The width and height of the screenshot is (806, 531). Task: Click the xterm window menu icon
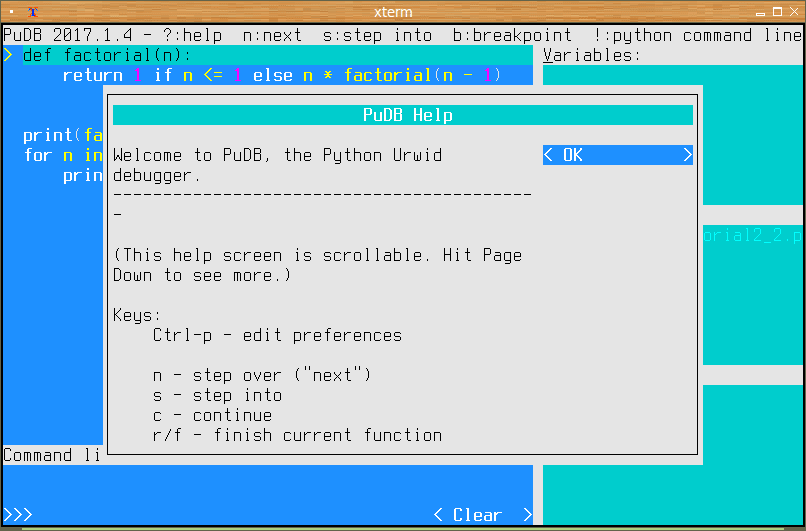(x=11, y=12)
